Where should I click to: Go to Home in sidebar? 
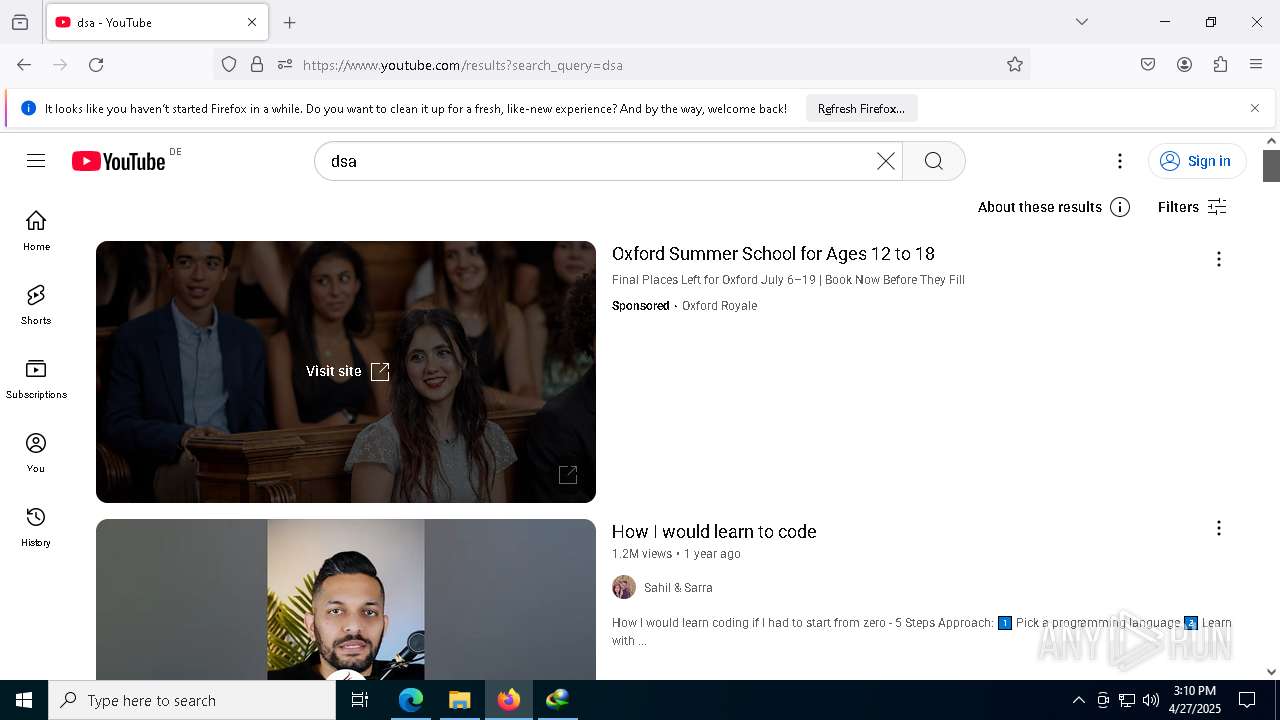[x=36, y=231]
